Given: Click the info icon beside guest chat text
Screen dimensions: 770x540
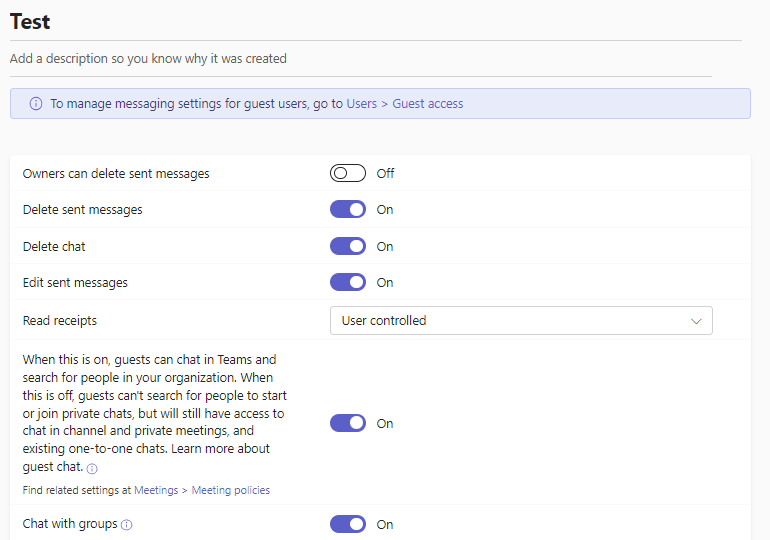Looking at the screenshot, I should pos(92,468).
